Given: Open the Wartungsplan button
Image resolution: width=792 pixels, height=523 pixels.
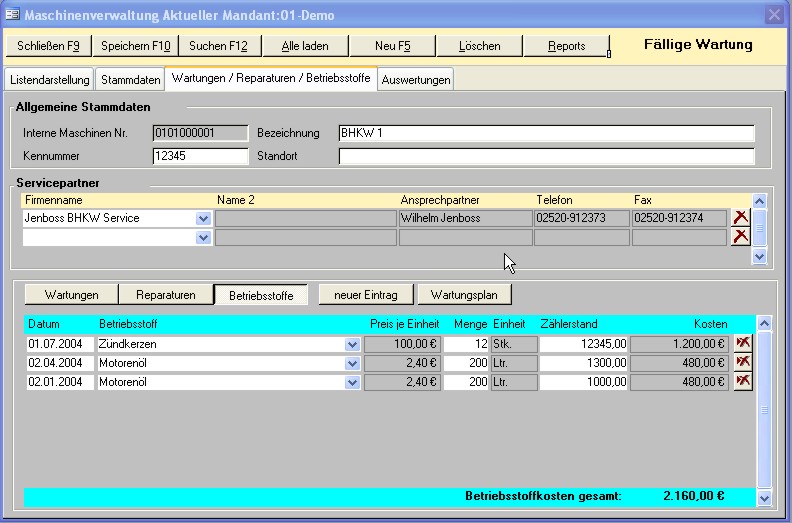Looking at the screenshot, I should click(464, 295).
